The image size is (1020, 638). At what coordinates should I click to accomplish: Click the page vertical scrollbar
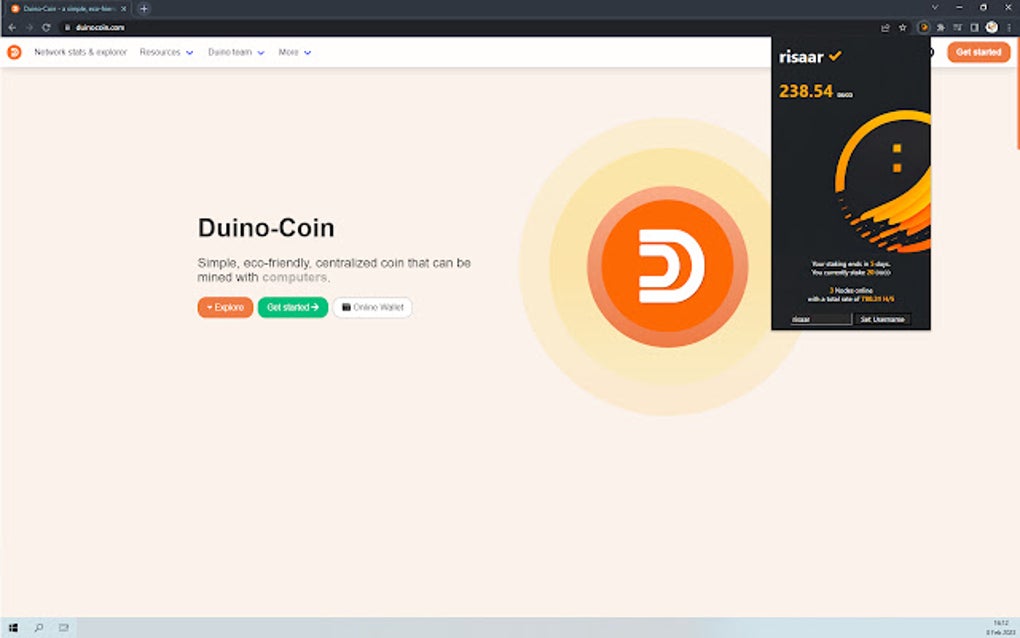tap(1017, 94)
